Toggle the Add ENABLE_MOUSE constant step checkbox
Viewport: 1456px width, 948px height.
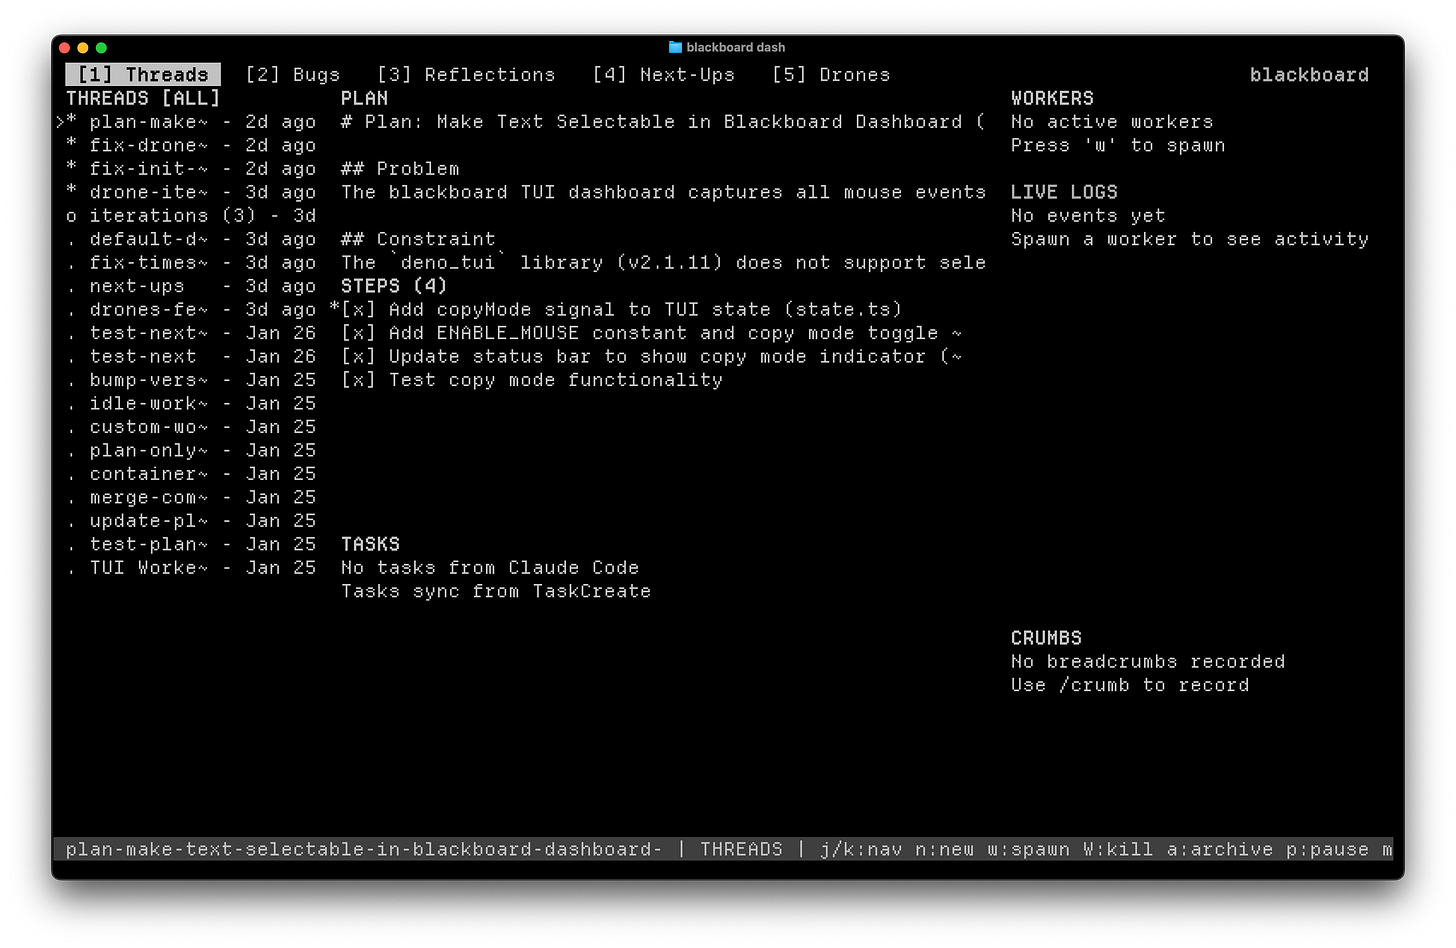358,333
